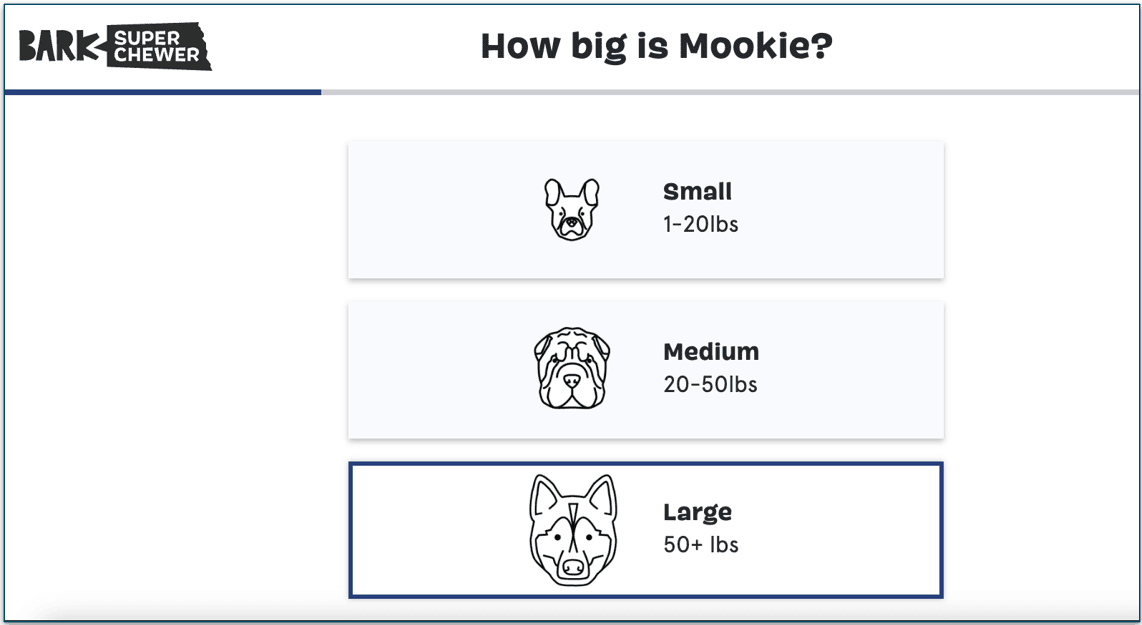1142x625 pixels.
Task: Click the French Bulldog icon for Small
Action: tap(571, 207)
